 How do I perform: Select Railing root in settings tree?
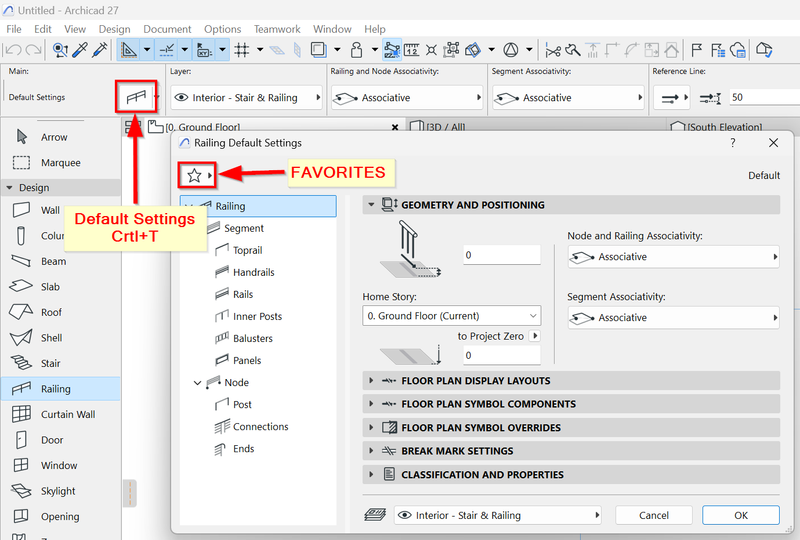[258, 206]
